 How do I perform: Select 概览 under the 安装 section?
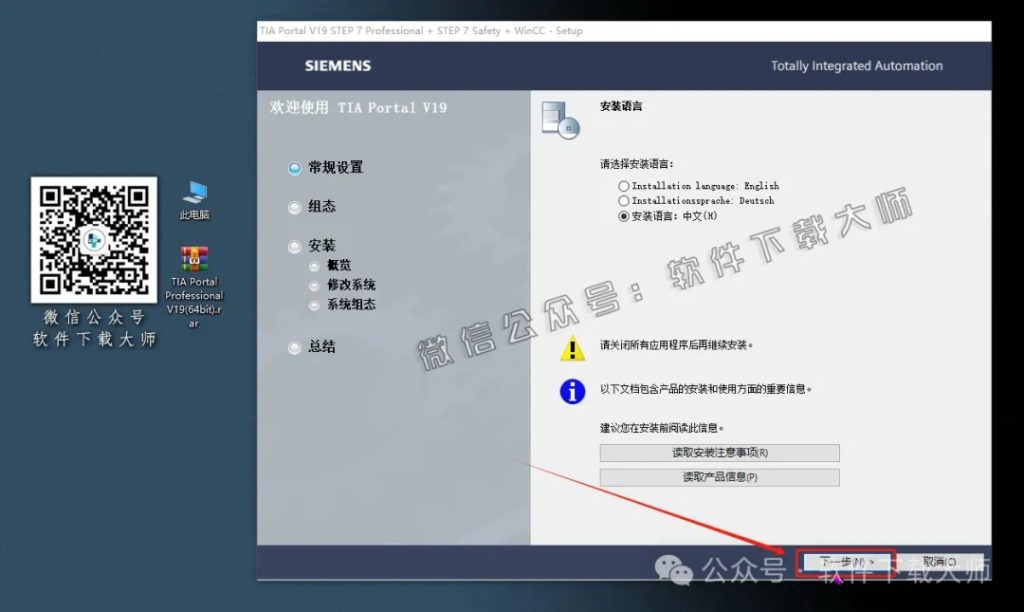click(x=316, y=265)
